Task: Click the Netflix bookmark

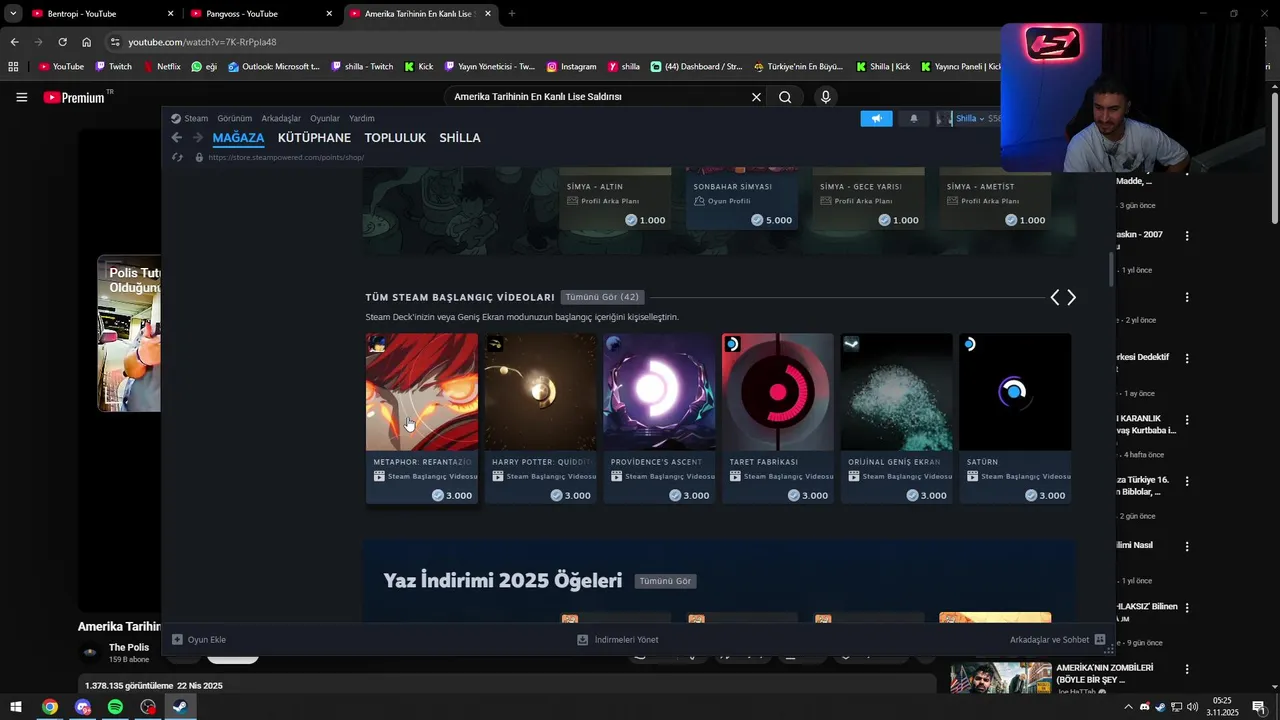Action: 162,67
